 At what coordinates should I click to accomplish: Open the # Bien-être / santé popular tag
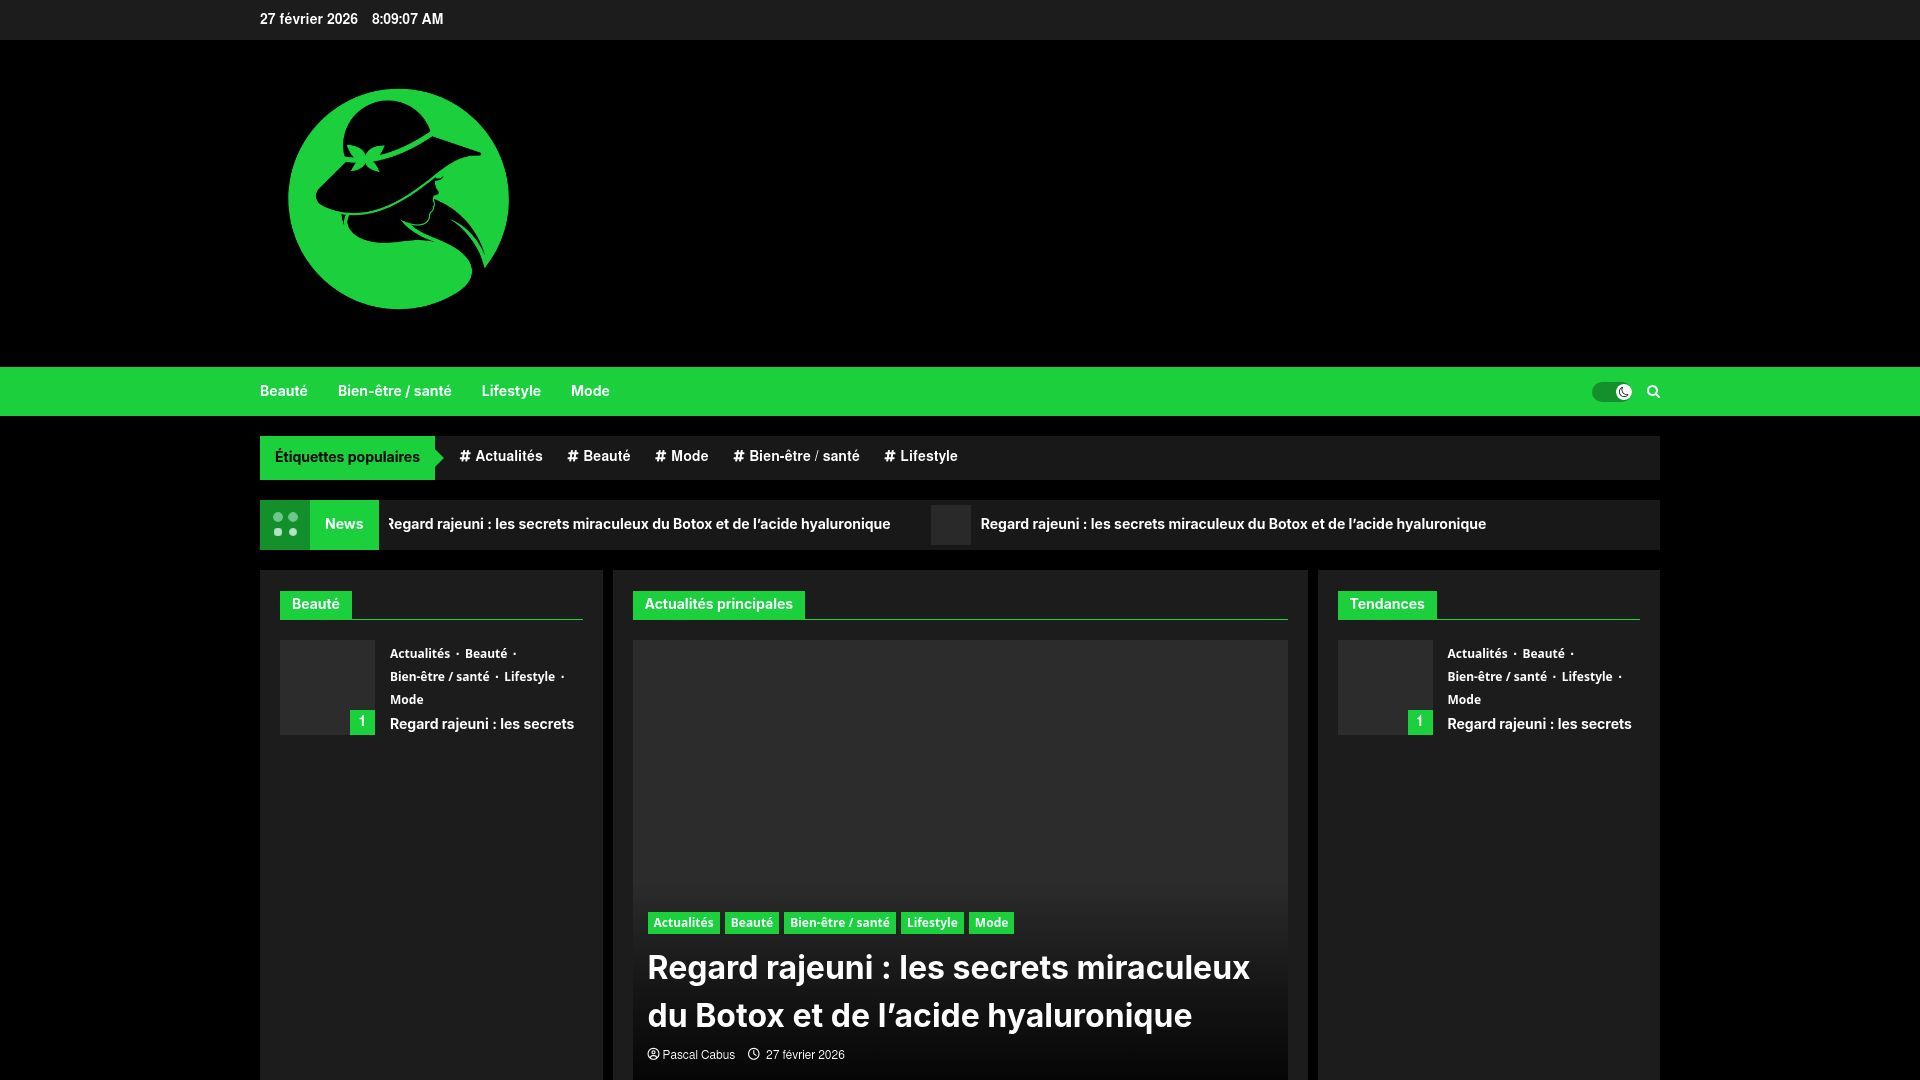tap(797, 456)
